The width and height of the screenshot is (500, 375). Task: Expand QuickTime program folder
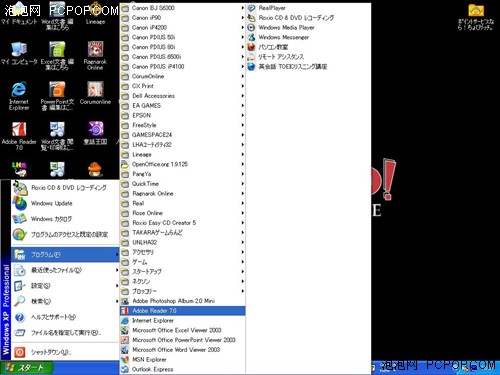[183, 184]
